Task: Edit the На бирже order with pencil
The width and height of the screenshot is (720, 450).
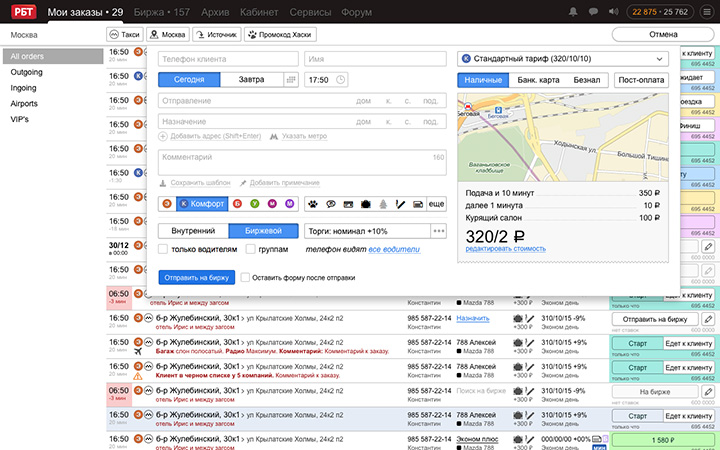Action: pyautogui.click(x=709, y=392)
